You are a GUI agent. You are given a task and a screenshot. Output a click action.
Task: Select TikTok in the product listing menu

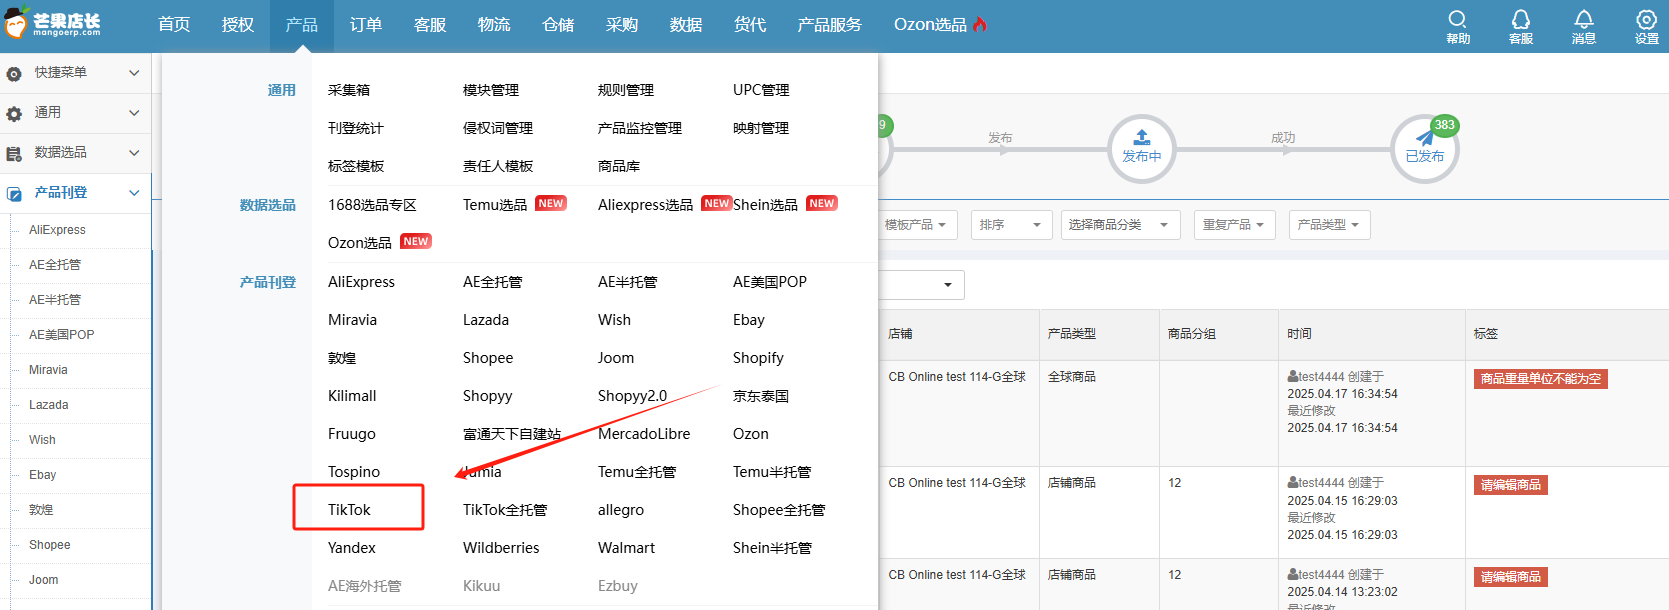click(349, 510)
